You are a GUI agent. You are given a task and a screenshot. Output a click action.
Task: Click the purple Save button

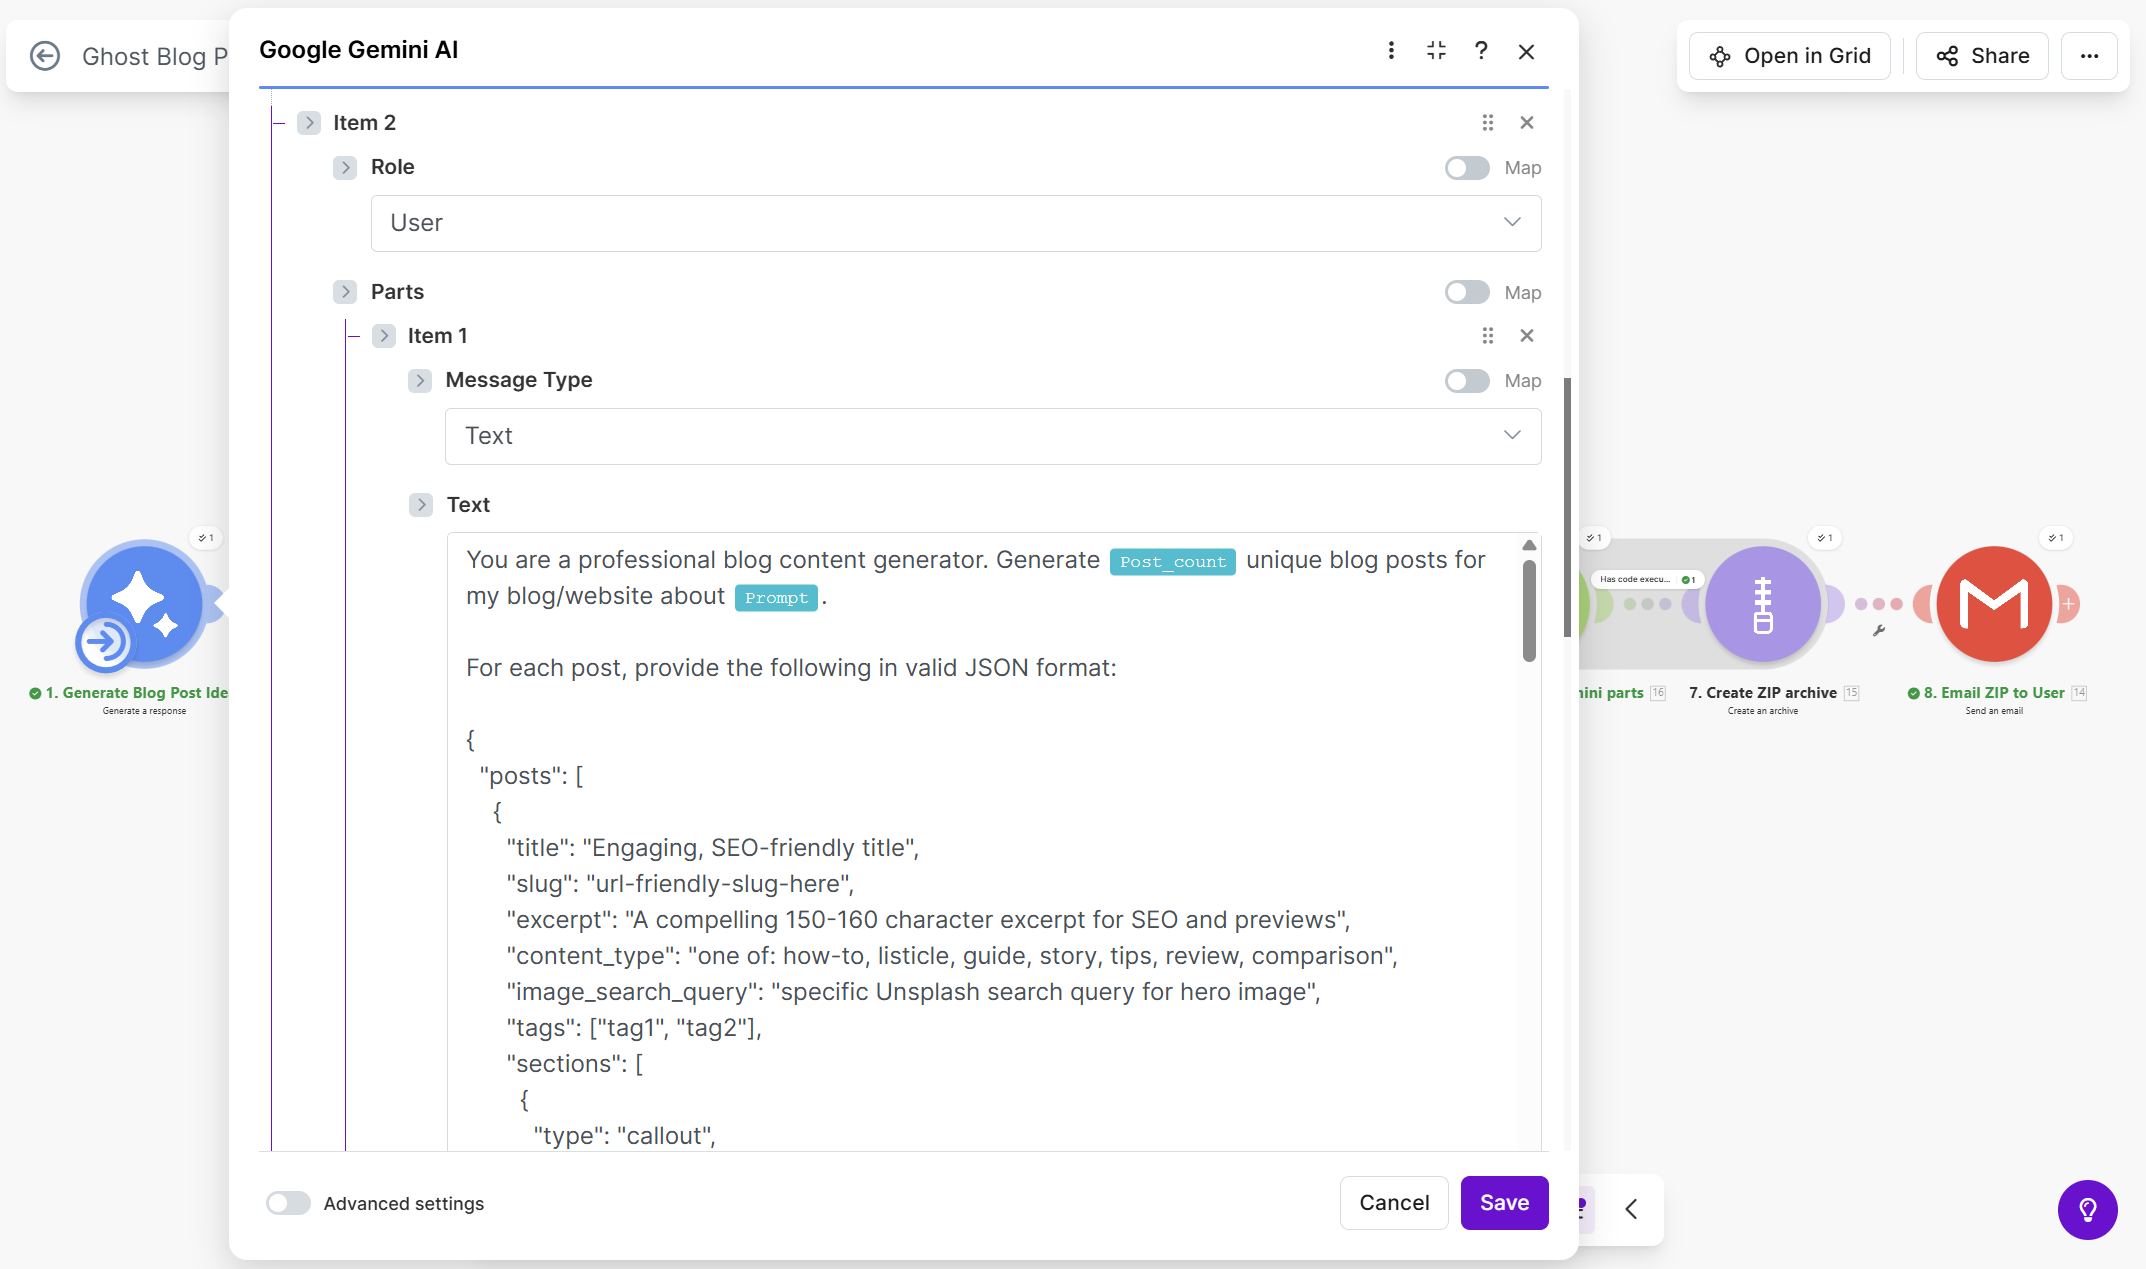pyautogui.click(x=1504, y=1203)
